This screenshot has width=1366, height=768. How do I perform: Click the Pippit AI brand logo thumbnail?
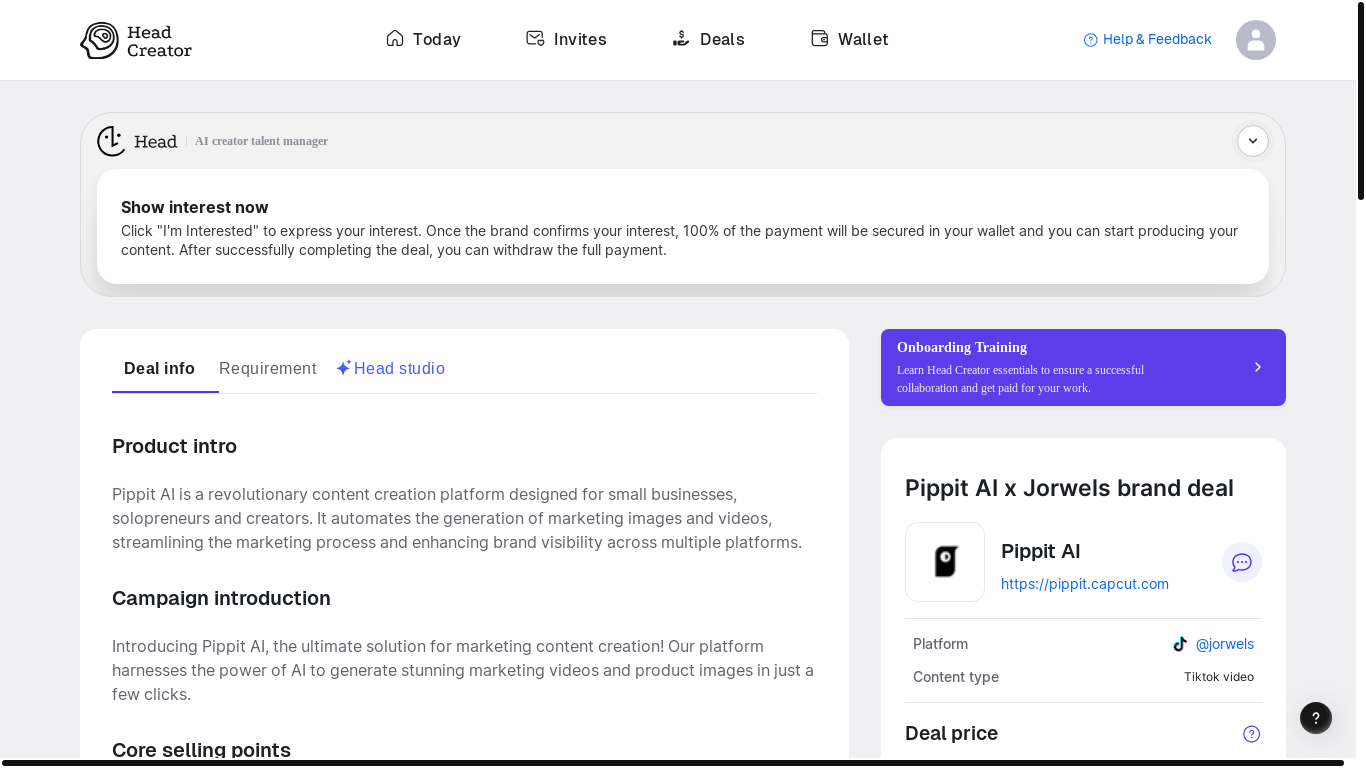[945, 562]
